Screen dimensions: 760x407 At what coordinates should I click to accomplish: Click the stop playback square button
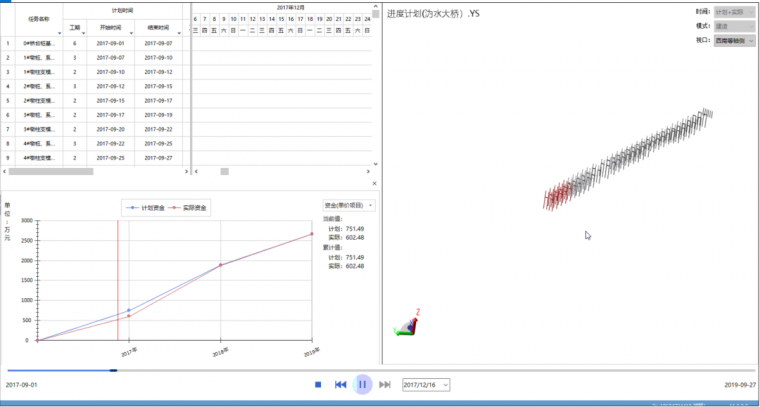tap(318, 384)
